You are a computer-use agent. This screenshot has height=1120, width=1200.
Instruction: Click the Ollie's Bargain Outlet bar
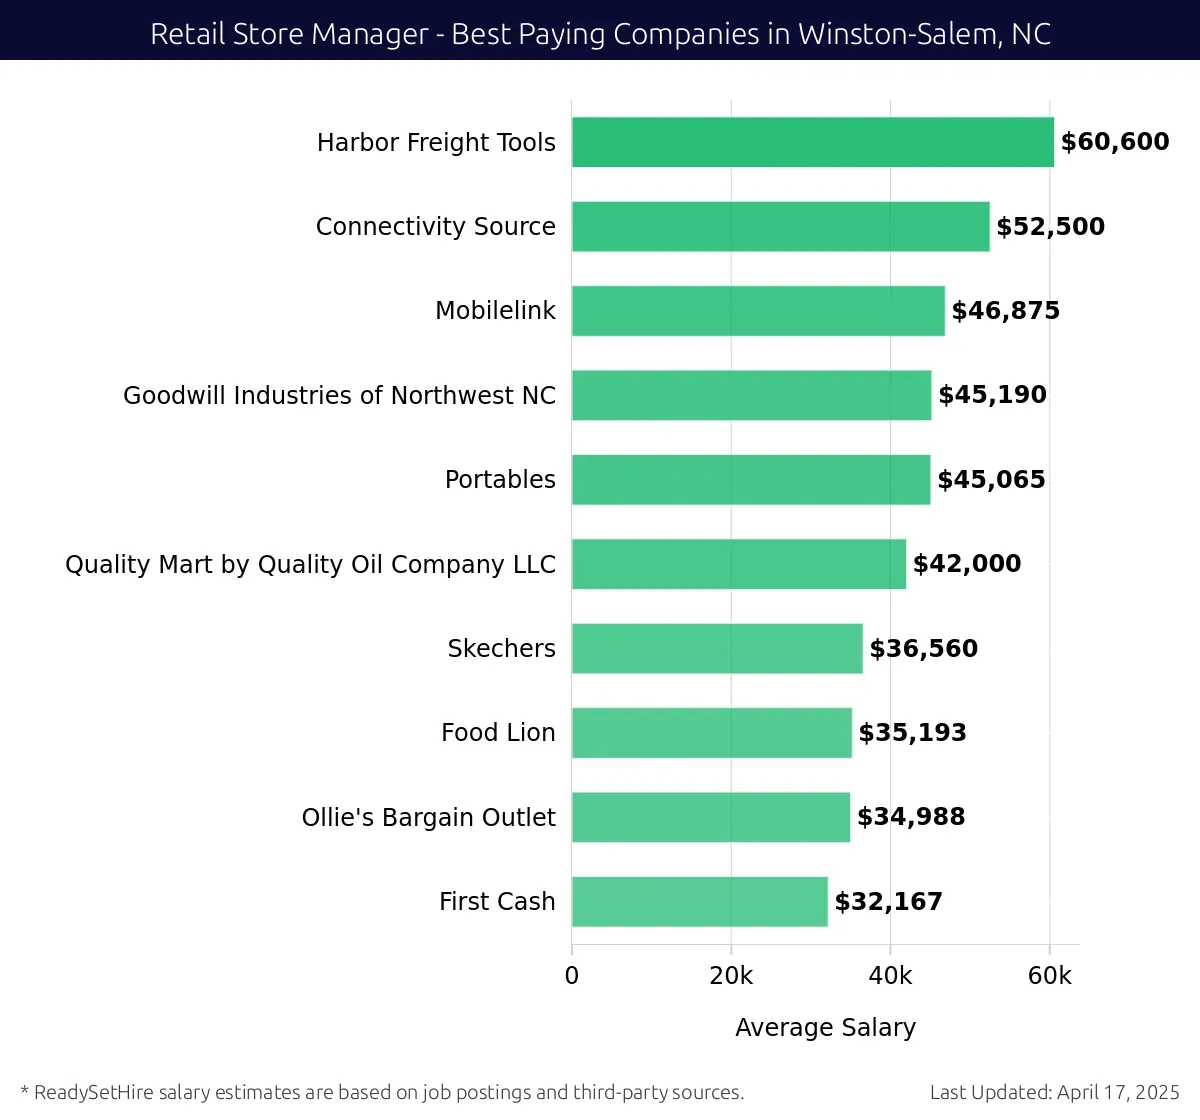[711, 817]
